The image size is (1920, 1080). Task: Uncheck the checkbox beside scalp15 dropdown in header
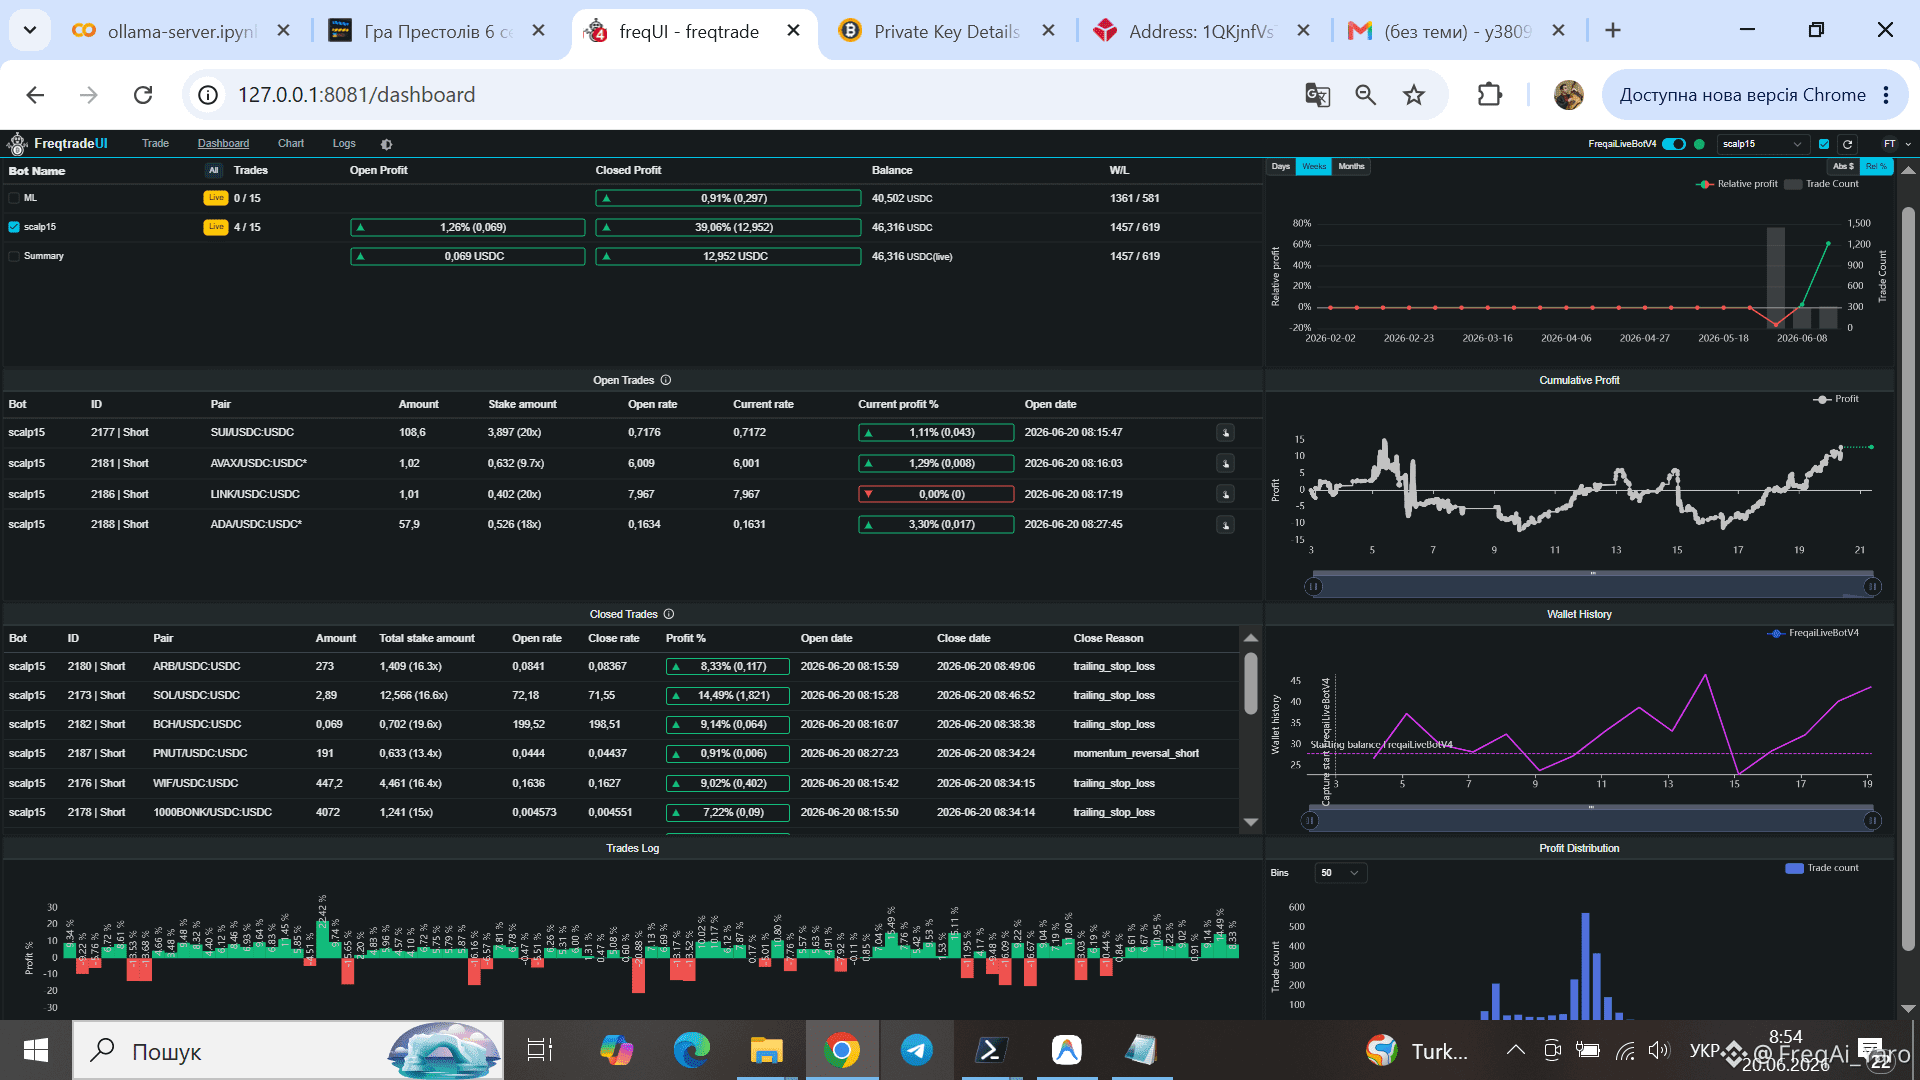coord(1824,144)
